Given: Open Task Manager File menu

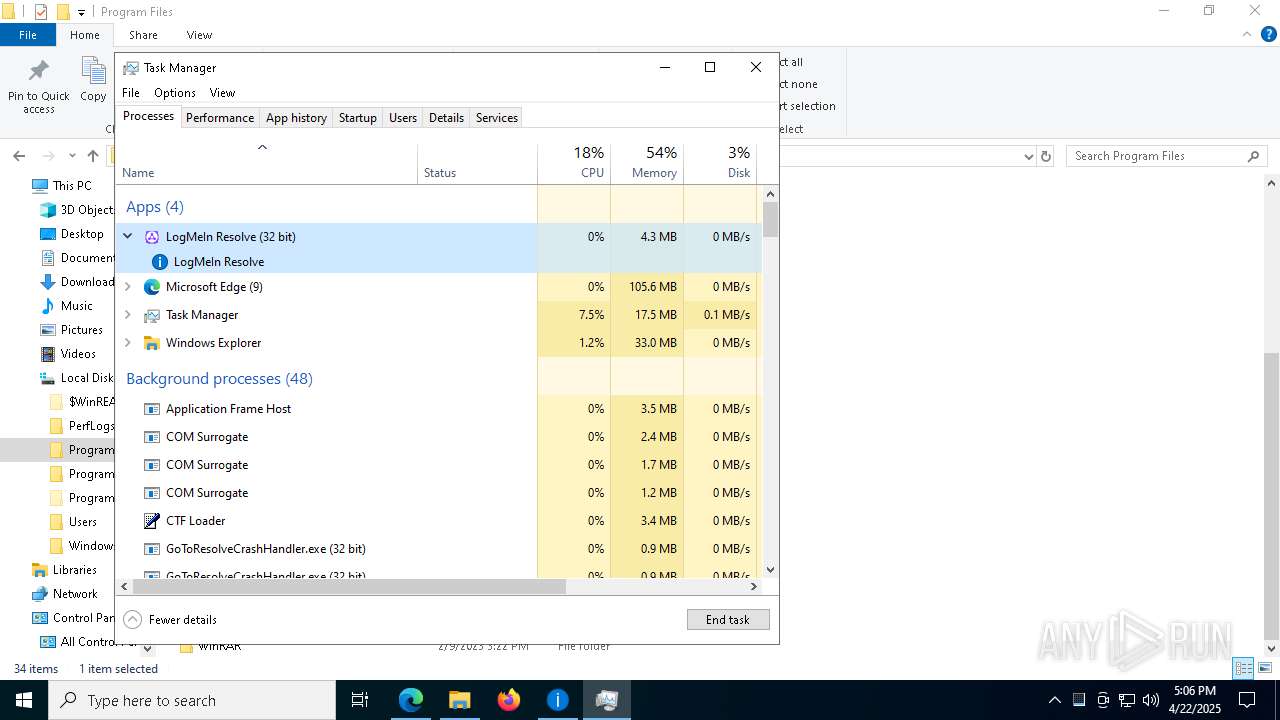Looking at the screenshot, I should (131, 93).
